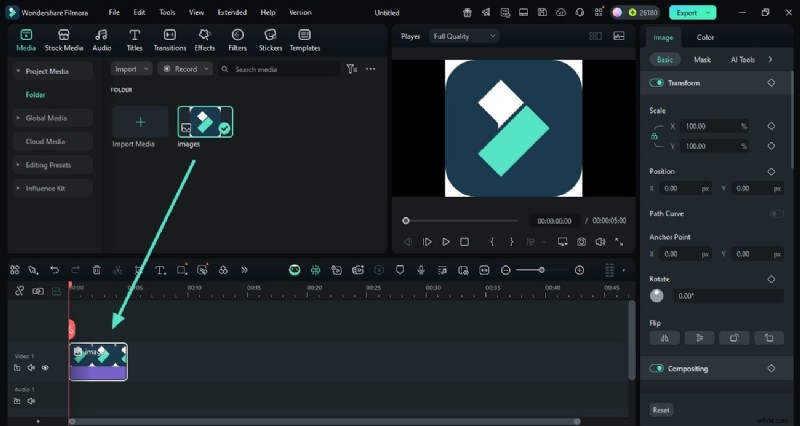
Task: Toggle the Compositing switch
Action: (656, 368)
